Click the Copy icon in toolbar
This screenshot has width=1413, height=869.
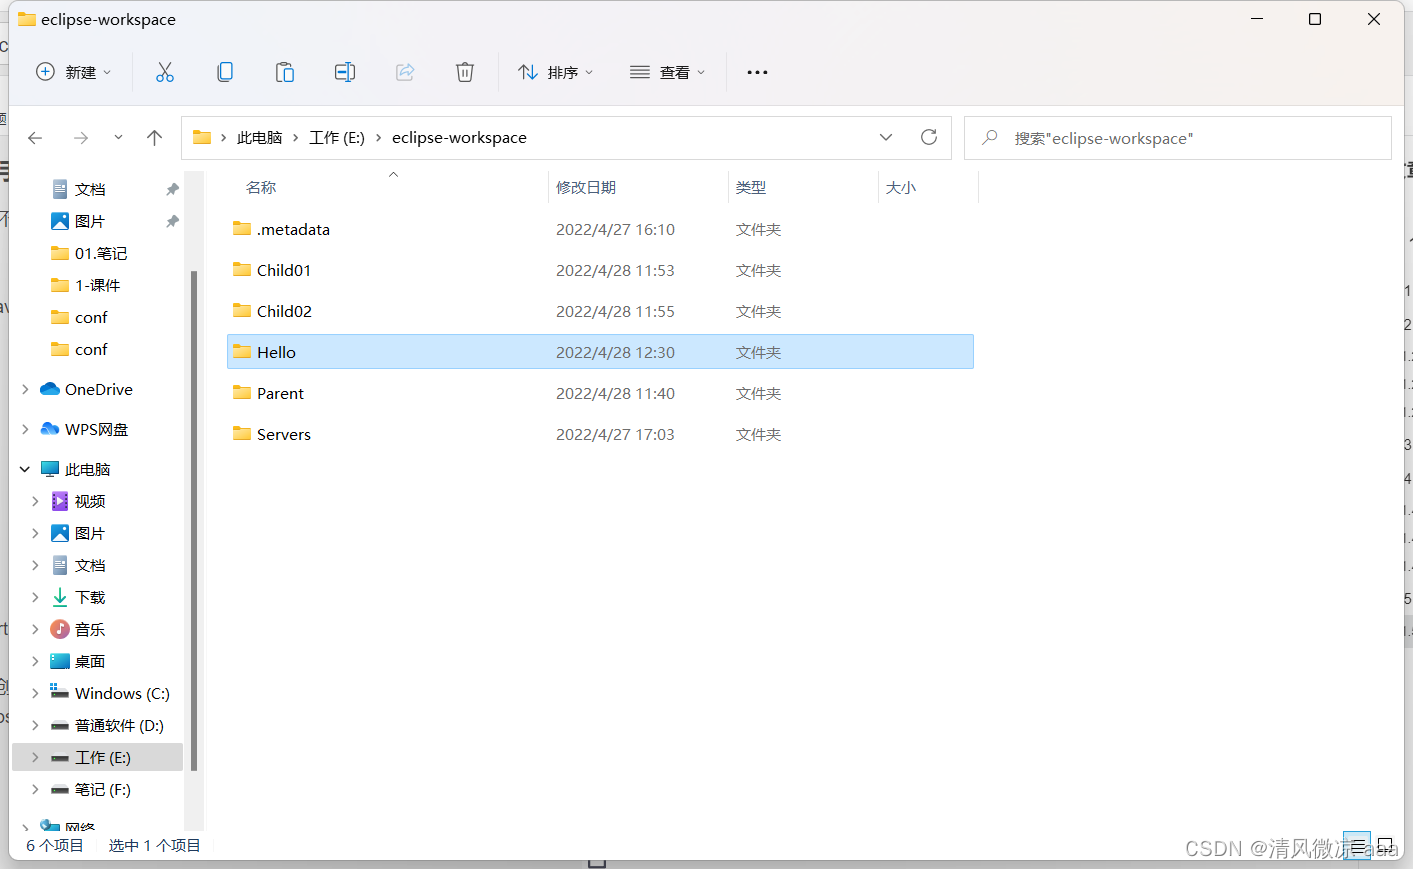[x=225, y=72]
